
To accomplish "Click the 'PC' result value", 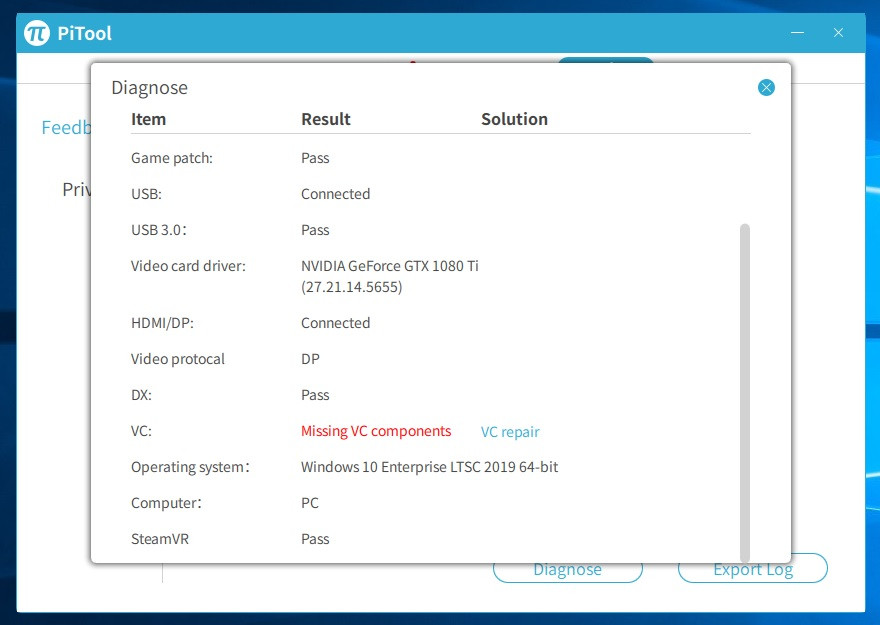I will tap(310, 503).
